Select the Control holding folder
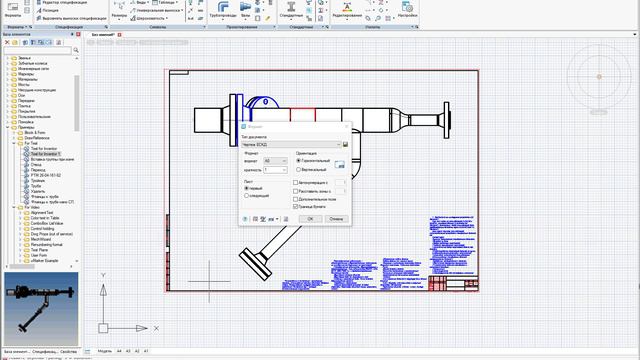640x360 pixels. click(x=42, y=229)
